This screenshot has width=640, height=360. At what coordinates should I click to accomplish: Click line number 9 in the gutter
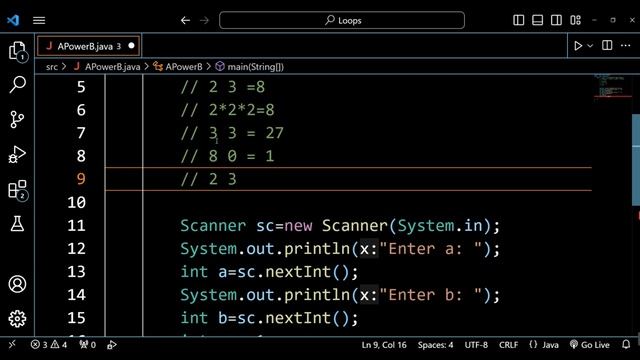81,179
